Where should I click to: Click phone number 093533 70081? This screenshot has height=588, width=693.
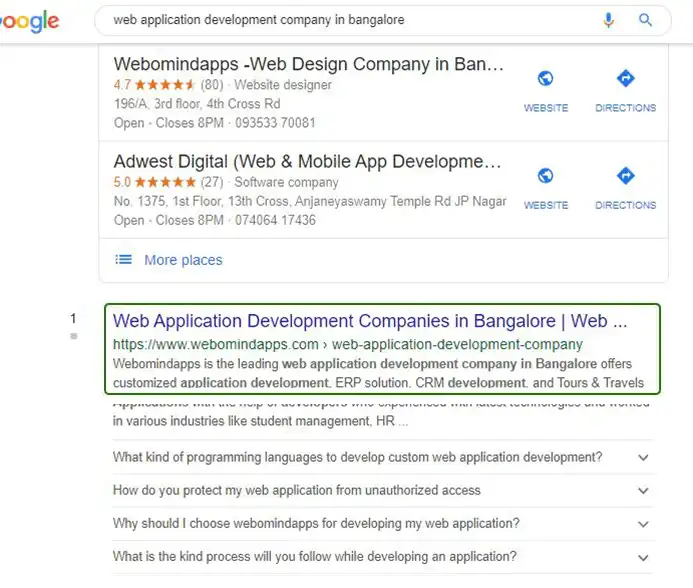275,123
